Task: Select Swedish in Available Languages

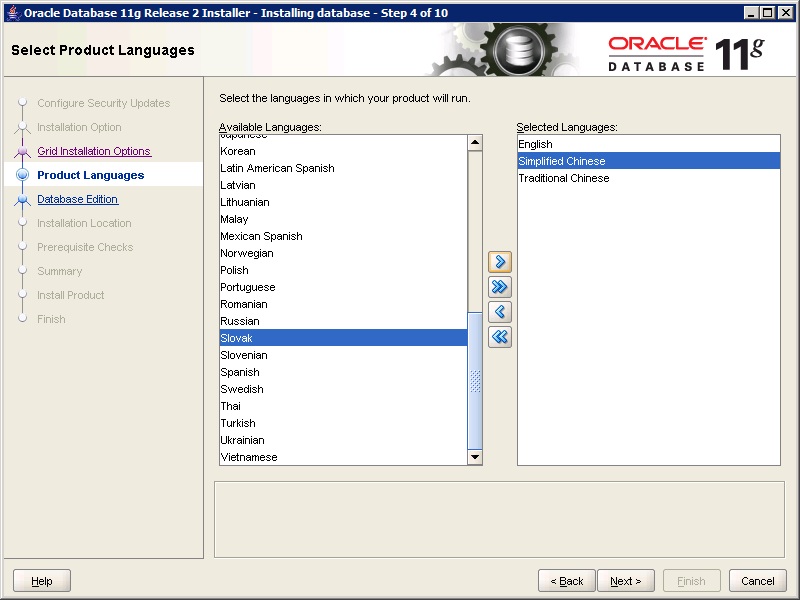Action: click(343, 389)
